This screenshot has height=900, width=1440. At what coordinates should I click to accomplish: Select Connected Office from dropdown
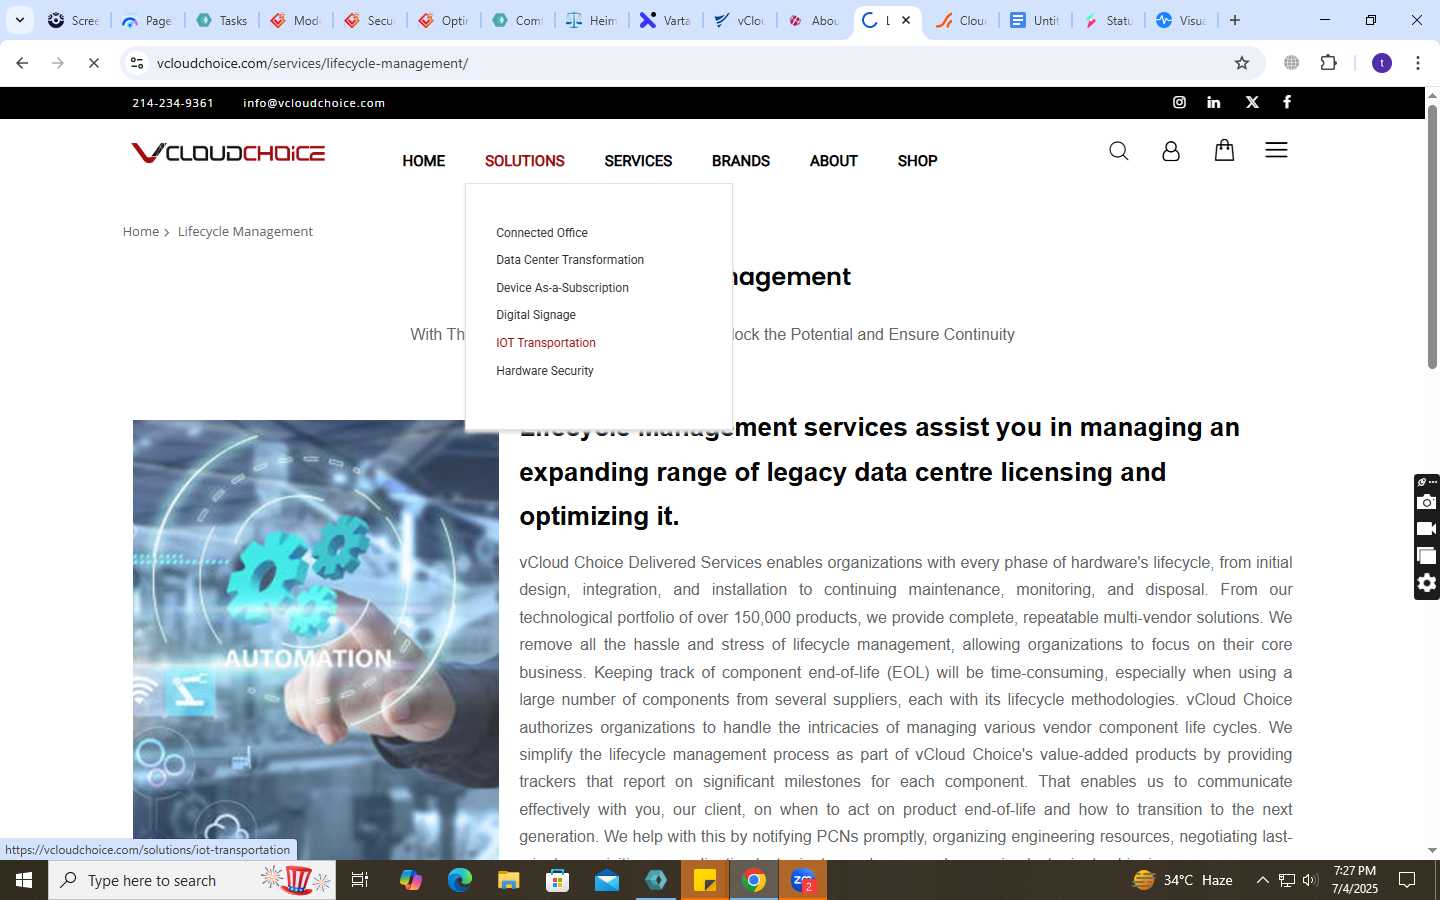click(x=542, y=233)
